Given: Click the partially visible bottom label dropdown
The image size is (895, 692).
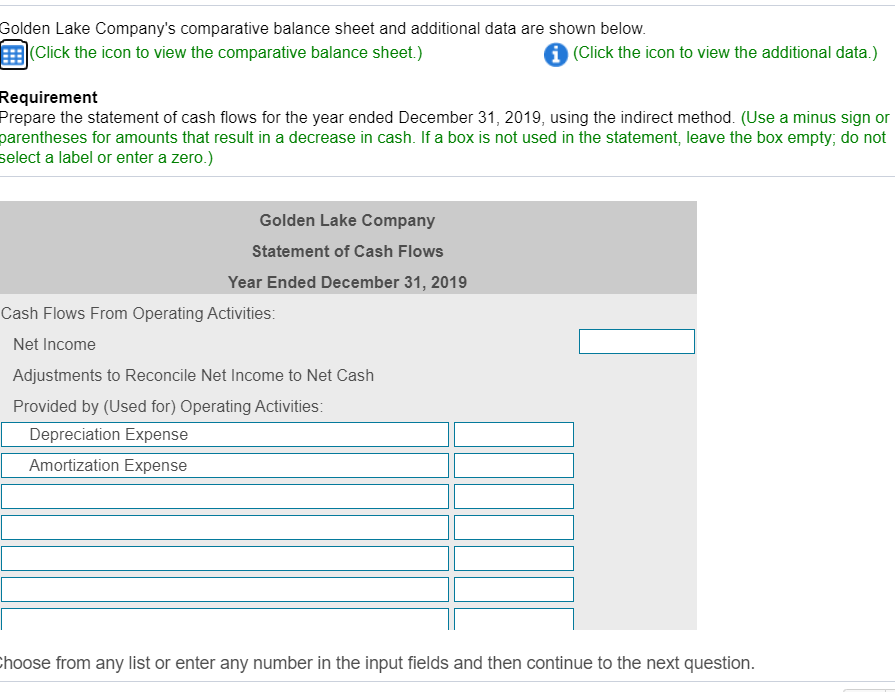Looking at the screenshot, I should (x=224, y=618).
